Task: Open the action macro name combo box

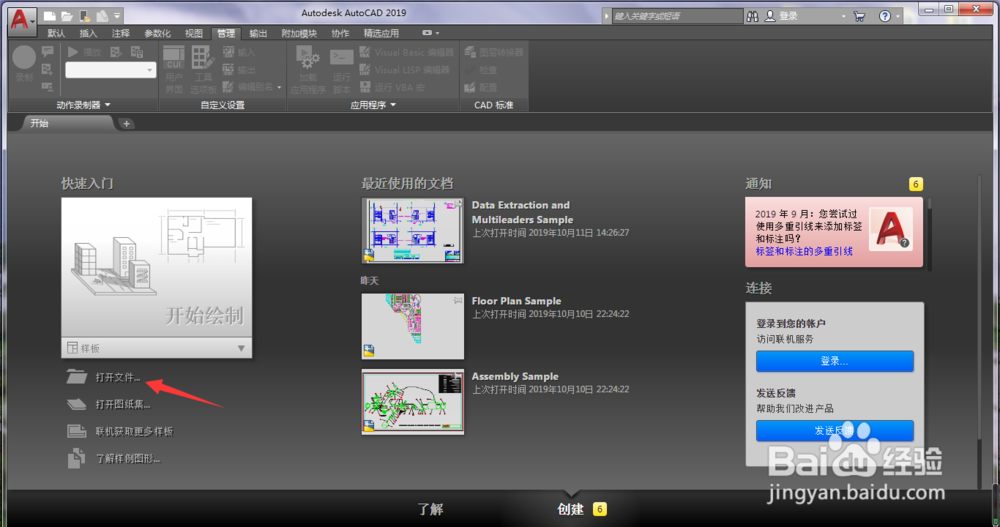Action: pyautogui.click(x=110, y=70)
